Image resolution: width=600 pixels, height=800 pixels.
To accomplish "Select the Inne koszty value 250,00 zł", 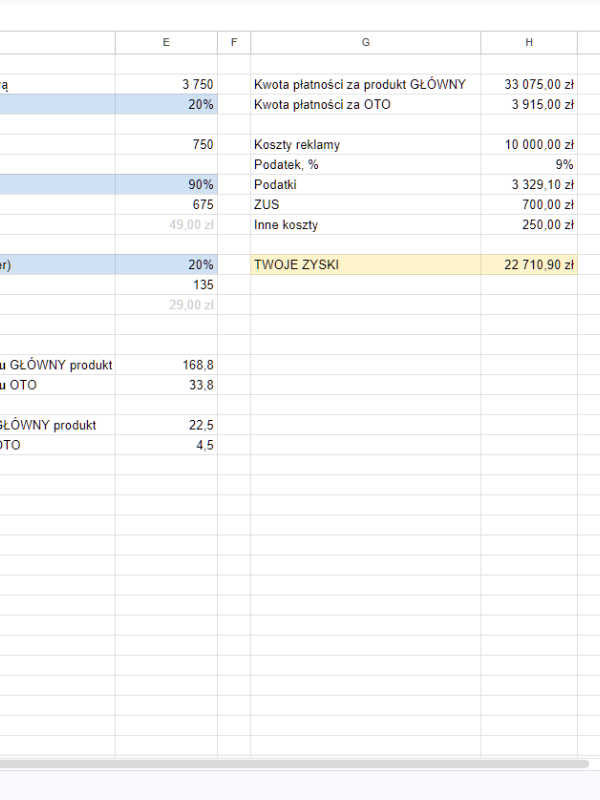I will point(528,225).
